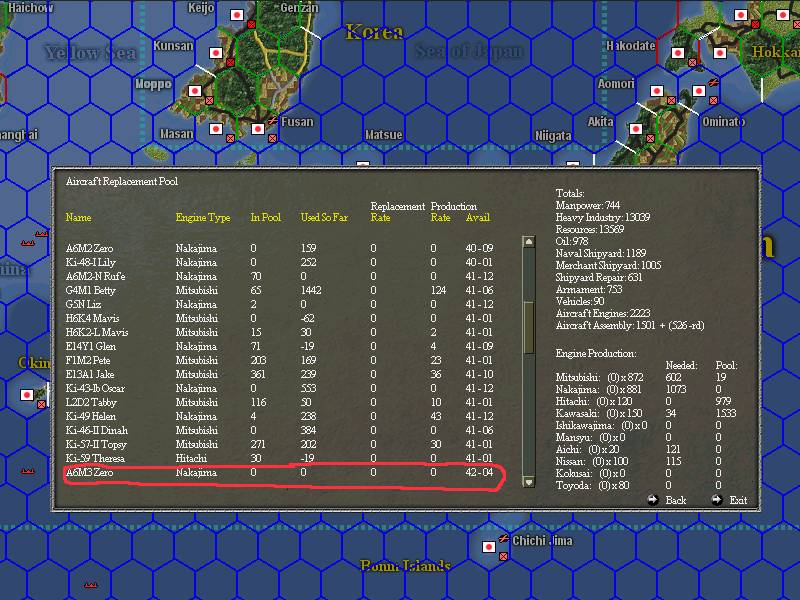Image resolution: width=800 pixels, height=600 pixels.
Task: Click the Bonin Islands map label
Action: 406,565
